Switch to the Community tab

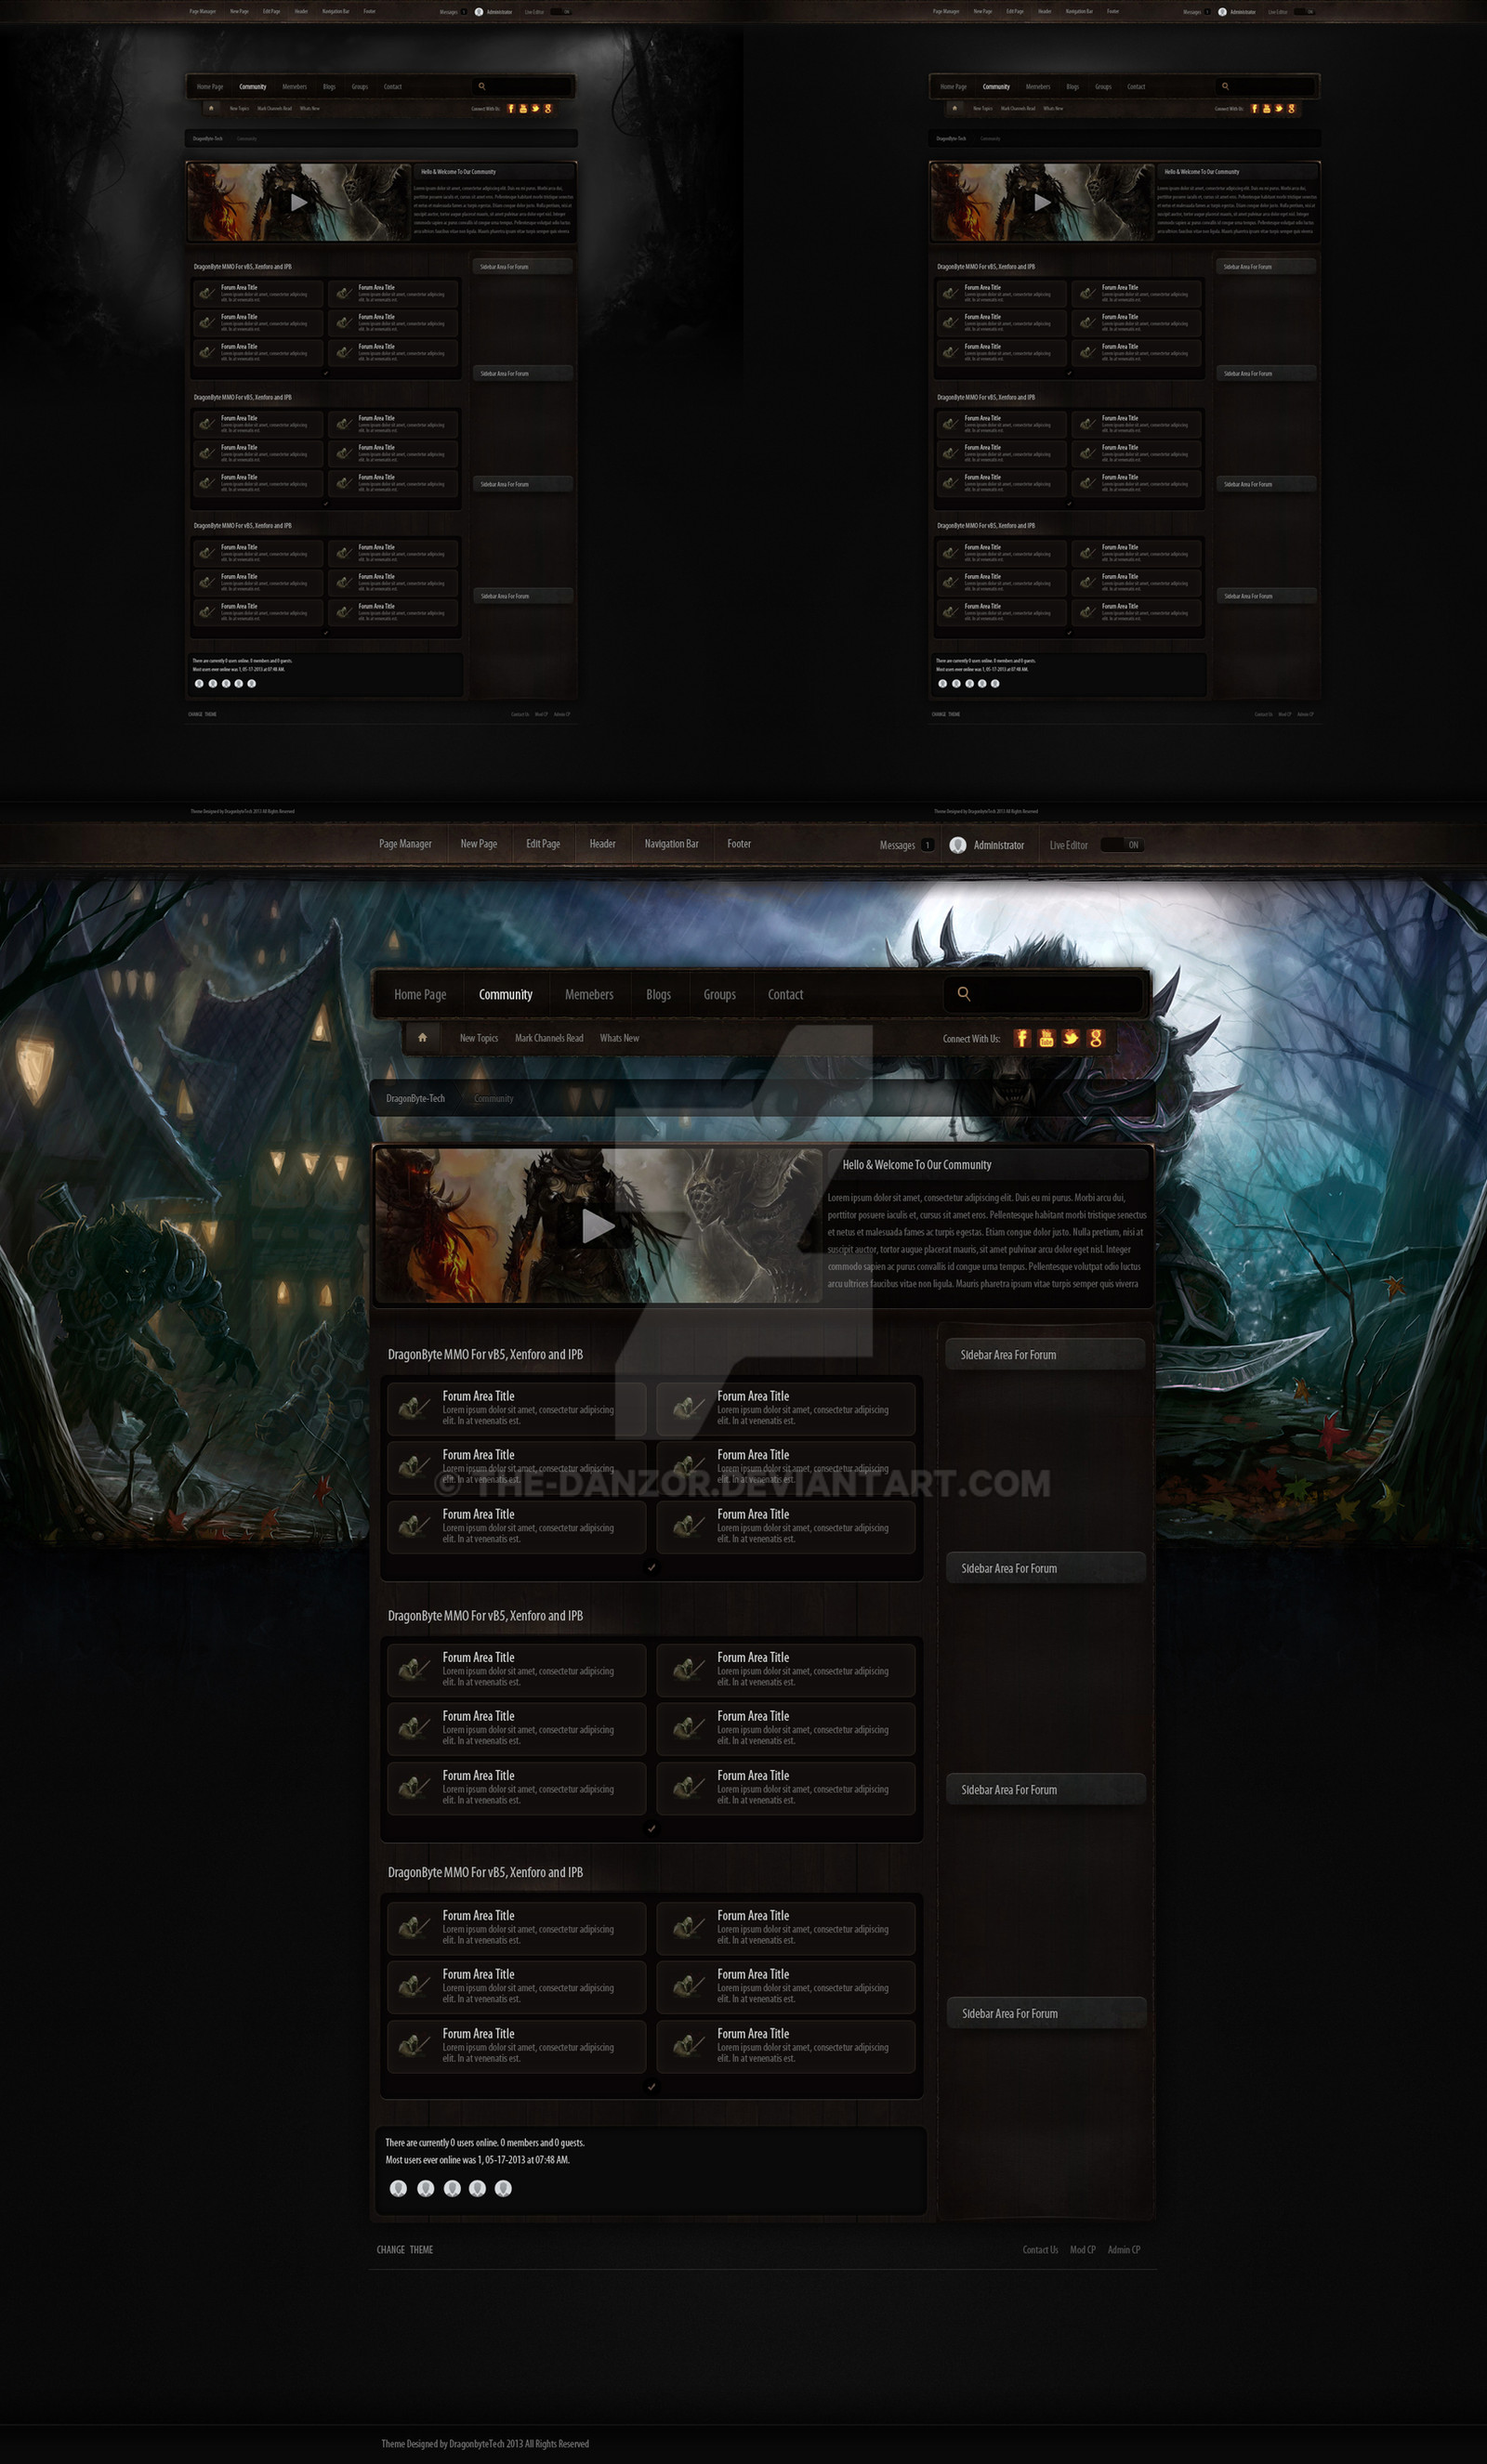(x=505, y=994)
